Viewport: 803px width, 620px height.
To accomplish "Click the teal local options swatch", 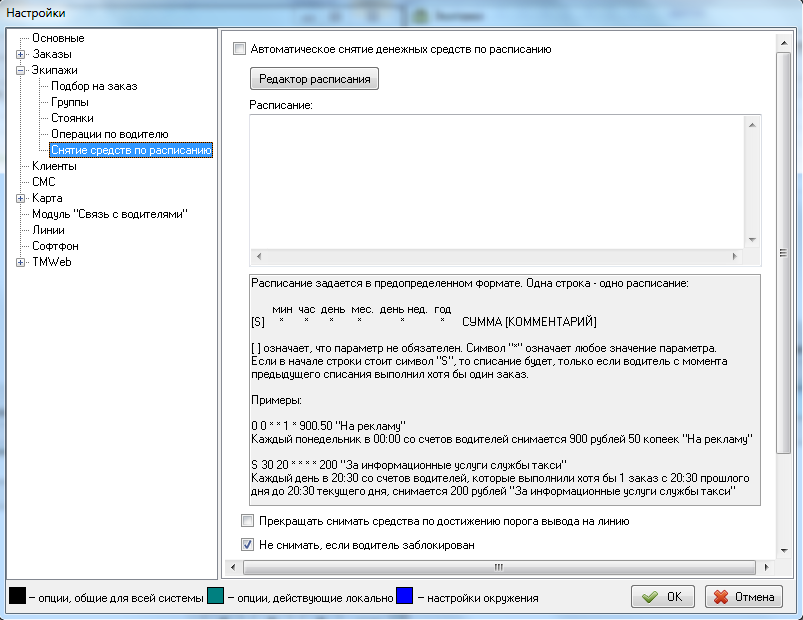I will pyautogui.click(x=216, y=595).
